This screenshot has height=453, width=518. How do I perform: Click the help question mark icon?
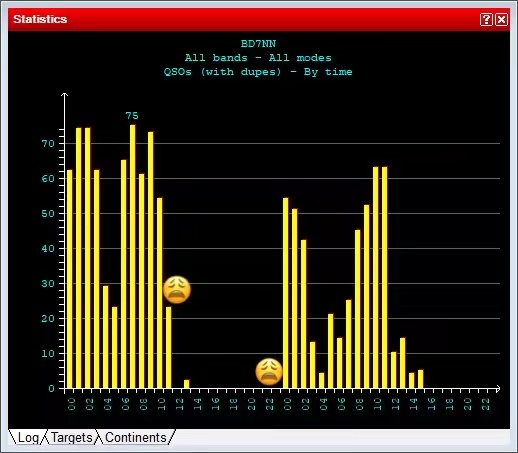point(486,19)
